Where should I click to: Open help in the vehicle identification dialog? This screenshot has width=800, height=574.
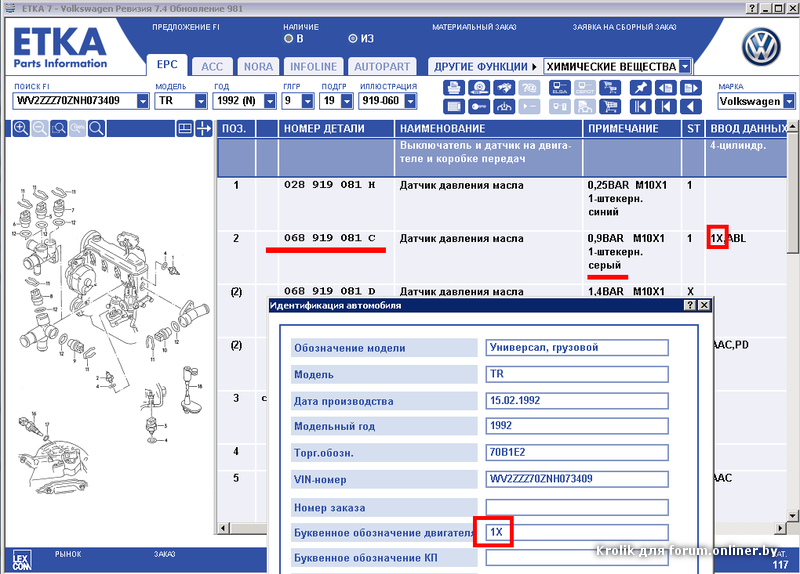click(690, 305)
